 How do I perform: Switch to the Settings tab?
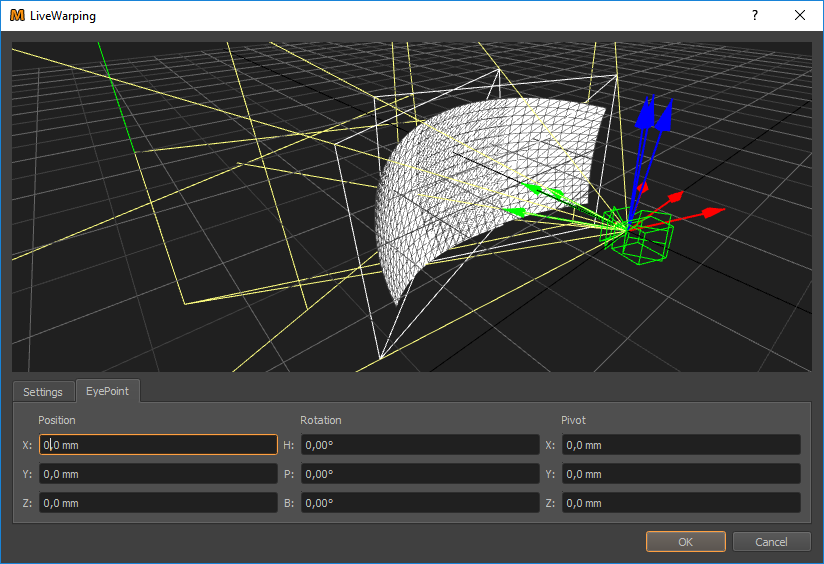tap(43, 392)
